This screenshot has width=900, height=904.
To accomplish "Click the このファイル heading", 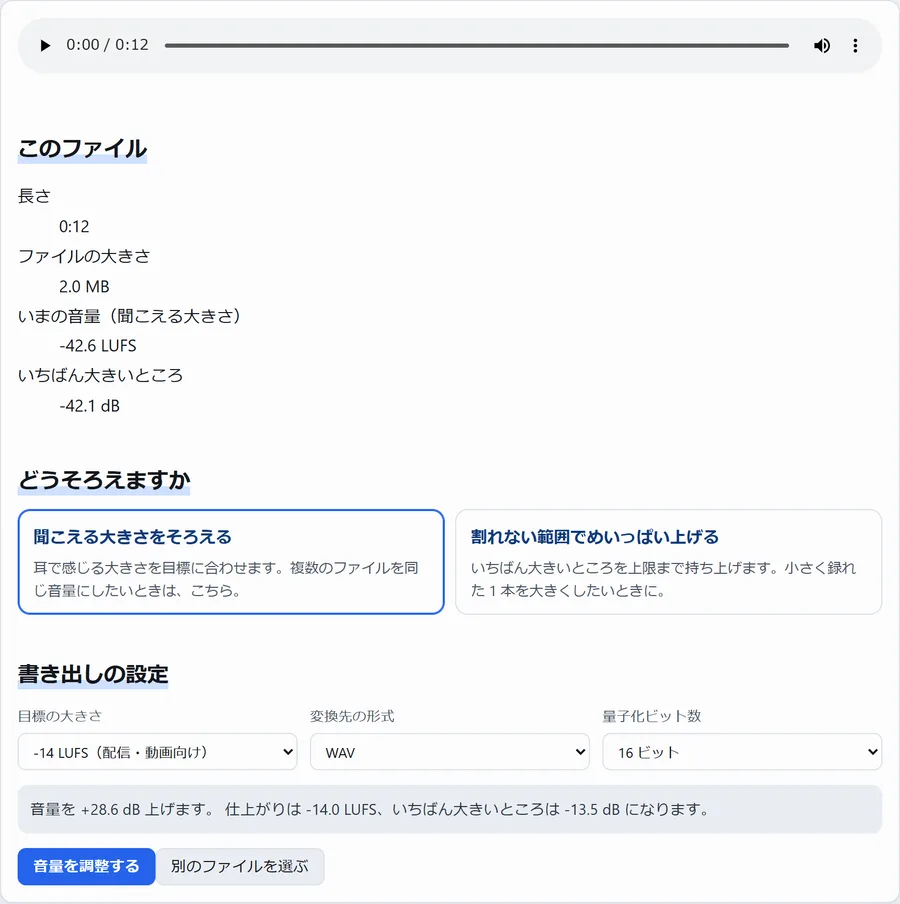I will tap(82, 149).
